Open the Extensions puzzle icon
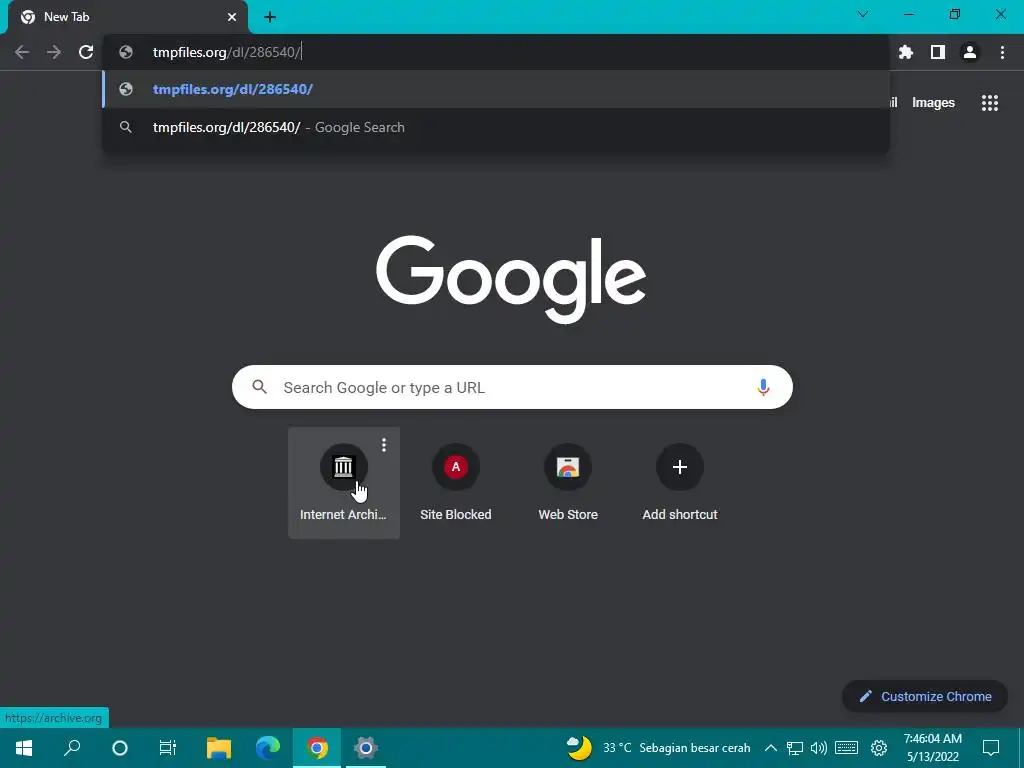 point(906,52)
